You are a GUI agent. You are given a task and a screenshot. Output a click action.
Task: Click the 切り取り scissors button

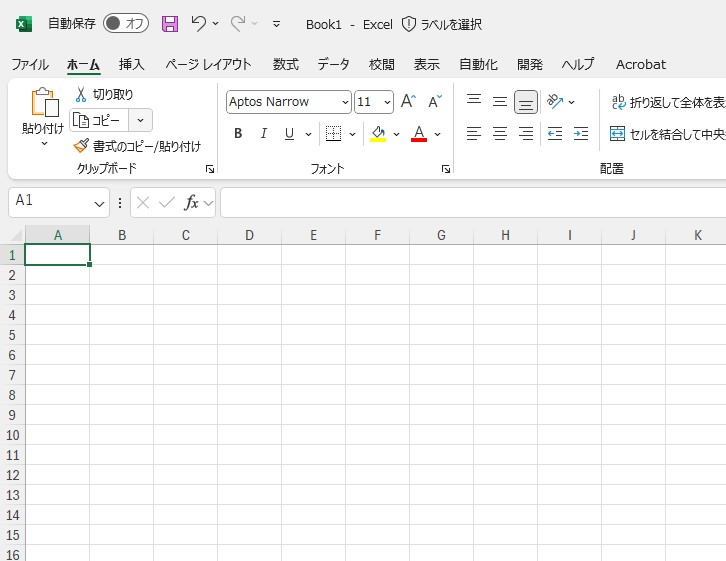(x=104, y=94)
